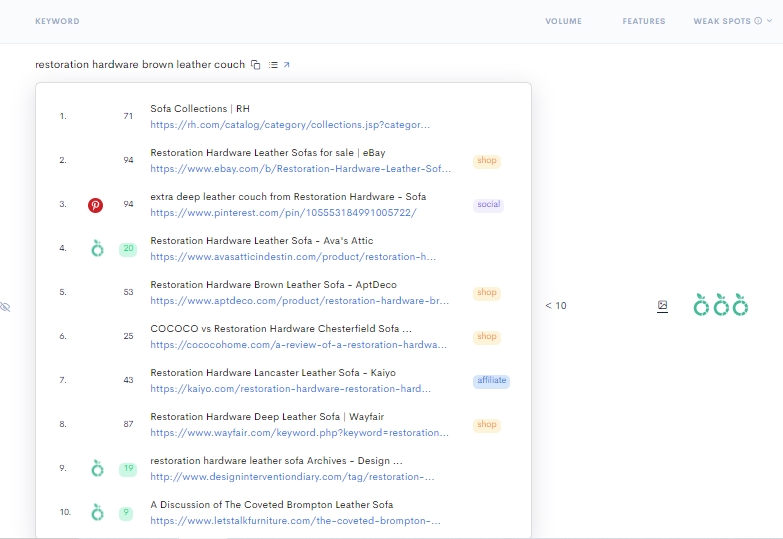Toggle the hide keyword eye icon

pos(5,307)
